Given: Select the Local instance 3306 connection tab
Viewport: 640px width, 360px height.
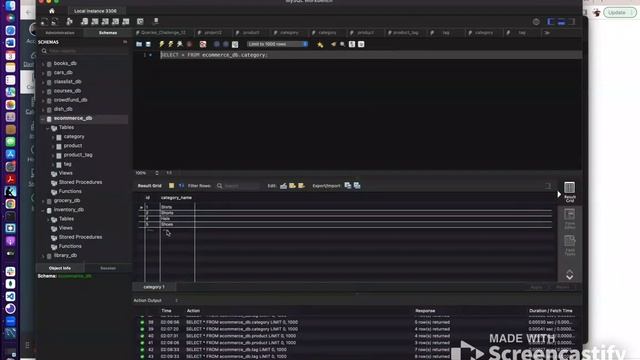Looking at the screenshot, I should (x=95, y=11).
